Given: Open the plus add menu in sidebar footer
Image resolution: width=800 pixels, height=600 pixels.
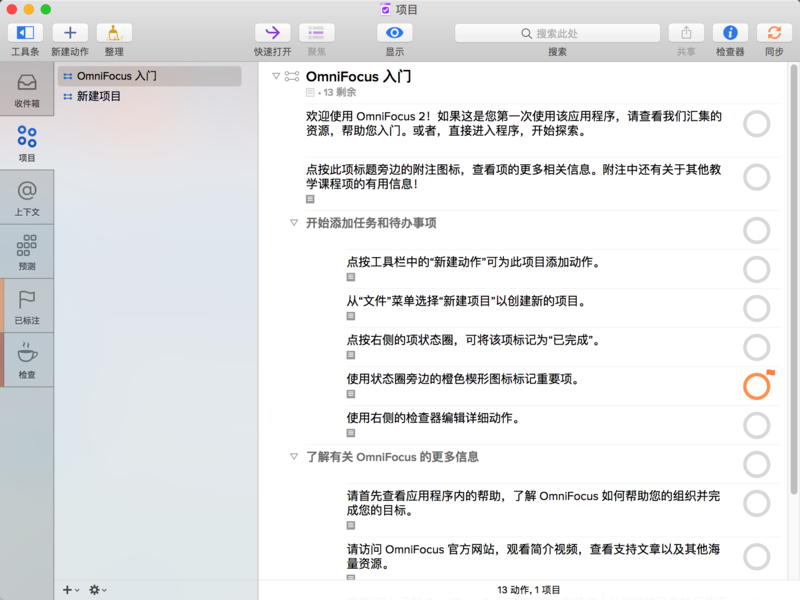Looking at the screenshot, I should (70, 590).
